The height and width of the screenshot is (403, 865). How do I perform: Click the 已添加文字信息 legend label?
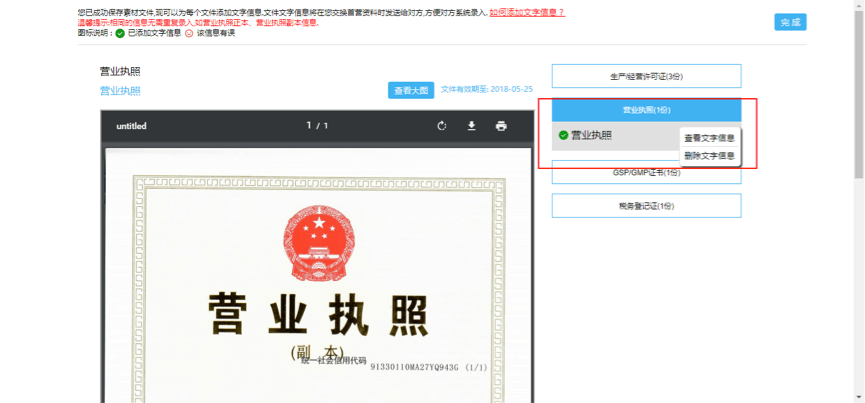pos(154,33)
